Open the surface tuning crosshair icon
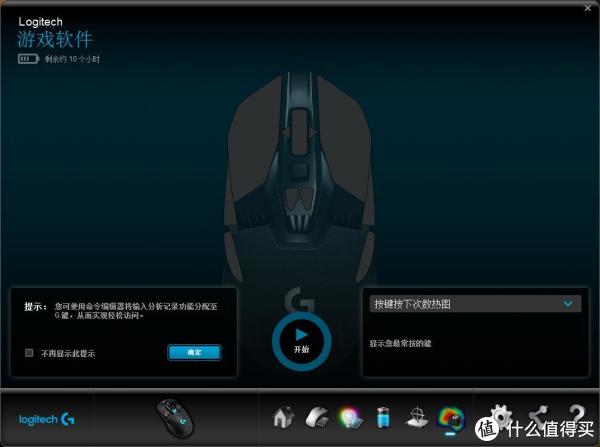This screenshot has width=600, height=447. 416,417
